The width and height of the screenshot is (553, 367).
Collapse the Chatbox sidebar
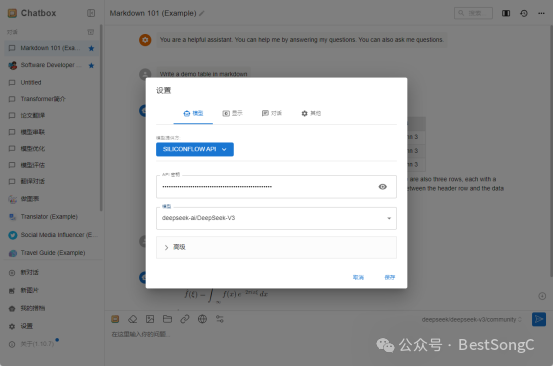coord(91,13)
